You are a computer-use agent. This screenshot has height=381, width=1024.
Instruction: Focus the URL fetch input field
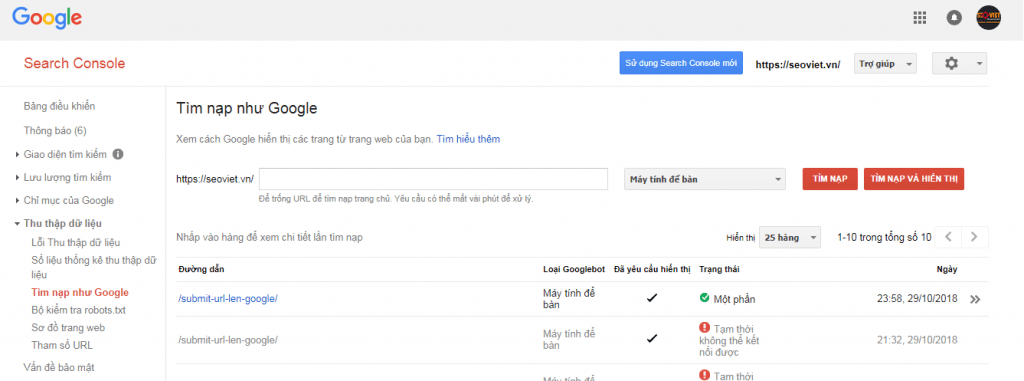pos(434,179)
